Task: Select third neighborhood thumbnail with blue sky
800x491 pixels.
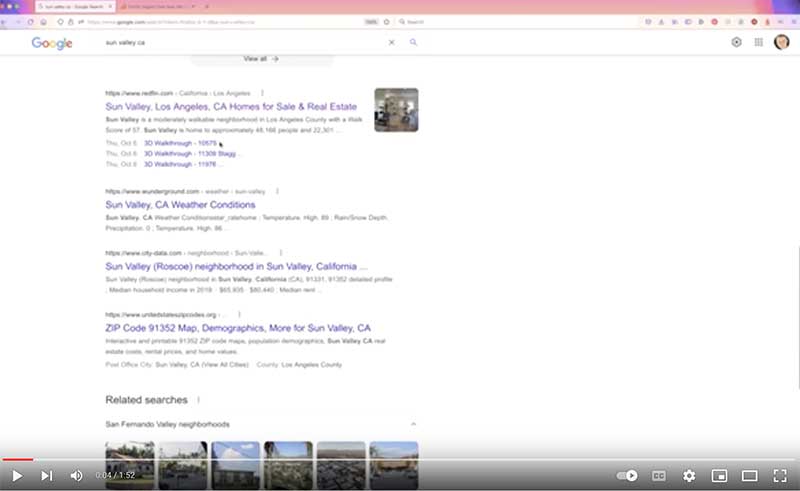Action: (x=235, y=465)
